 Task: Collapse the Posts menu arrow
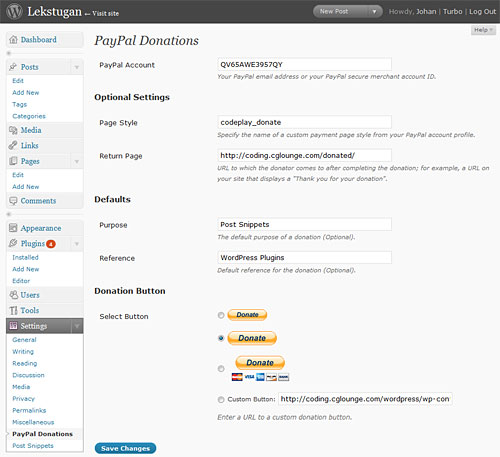click(77, 67)
